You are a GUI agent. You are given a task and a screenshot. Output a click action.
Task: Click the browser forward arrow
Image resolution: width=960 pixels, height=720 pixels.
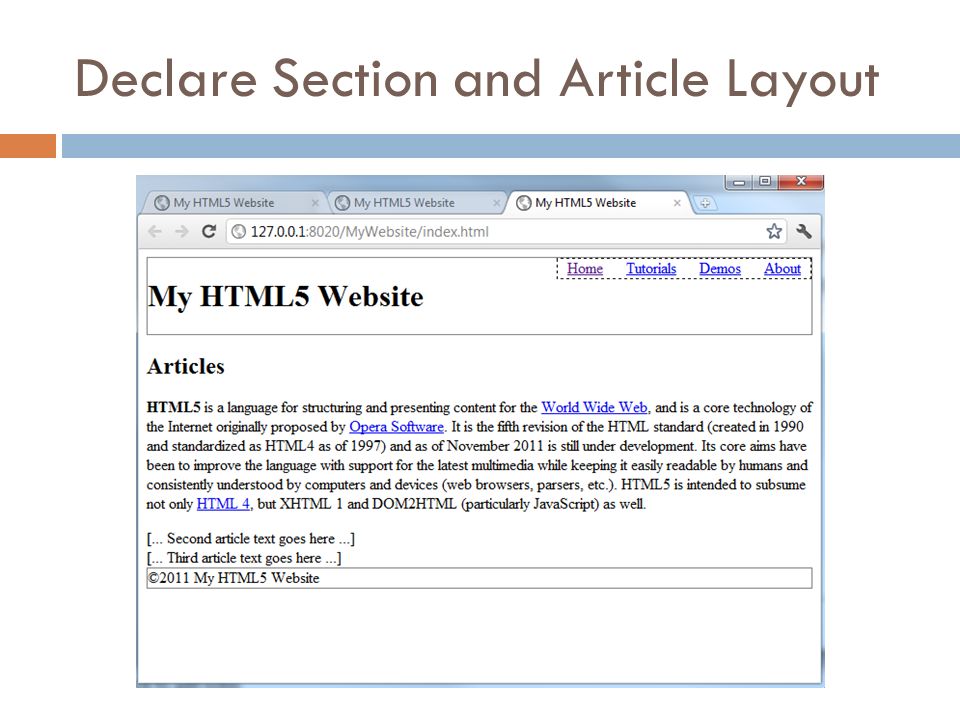(x=182, y=231)
